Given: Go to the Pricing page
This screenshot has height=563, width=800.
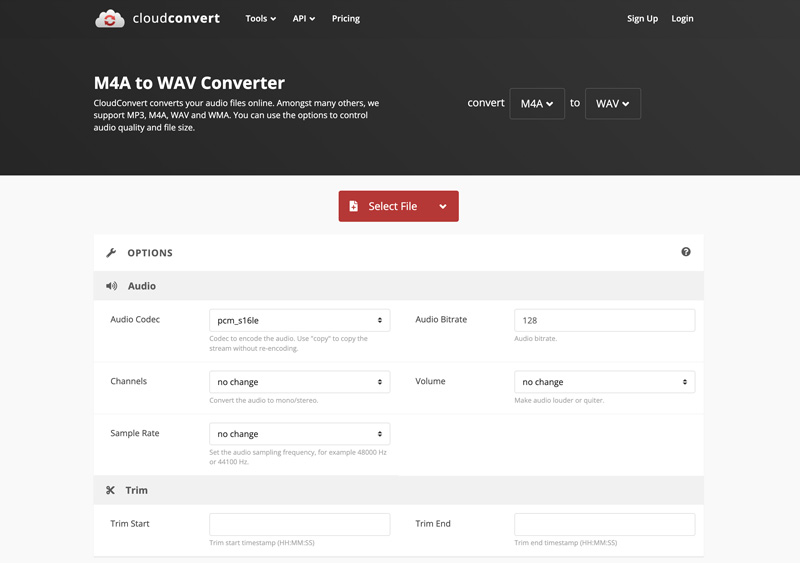Looking at the screenshot, I should [345, 18].
